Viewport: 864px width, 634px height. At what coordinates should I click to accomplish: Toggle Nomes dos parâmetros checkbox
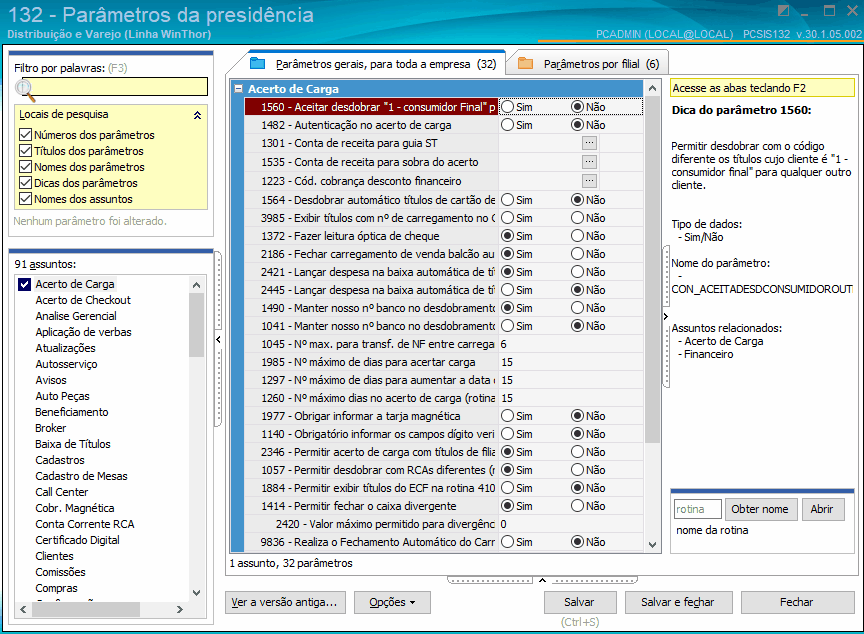[x=25, y=167]
